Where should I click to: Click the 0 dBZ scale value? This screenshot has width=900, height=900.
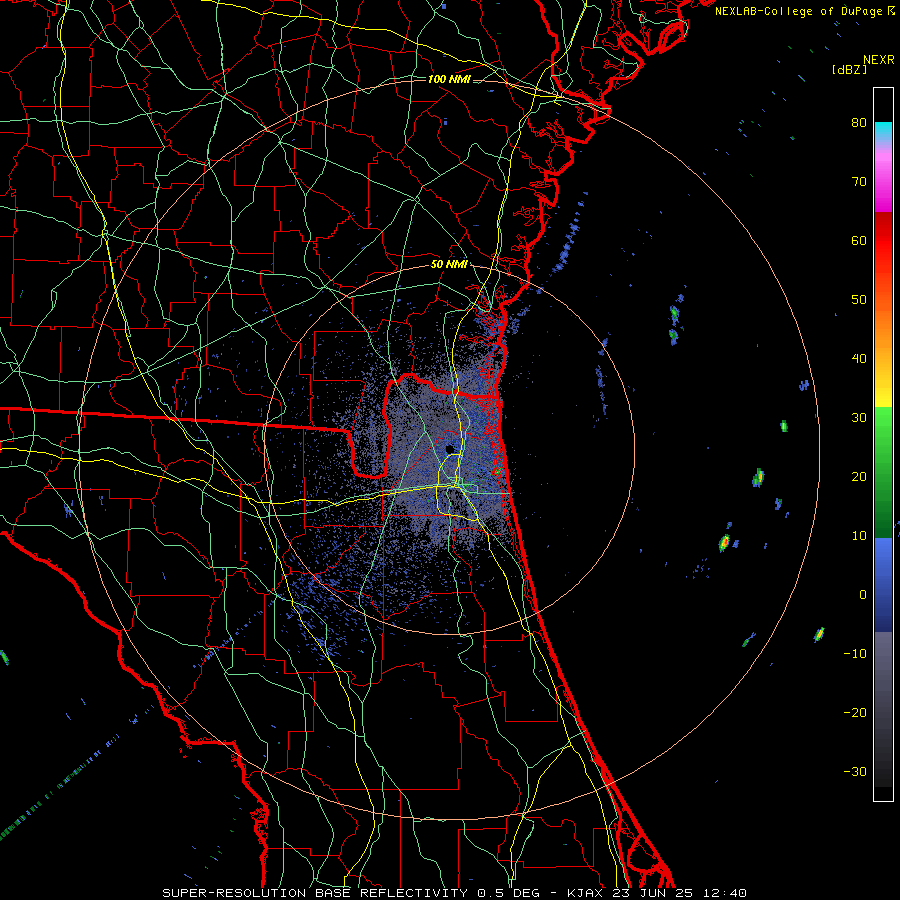click(x=863, y=595)
